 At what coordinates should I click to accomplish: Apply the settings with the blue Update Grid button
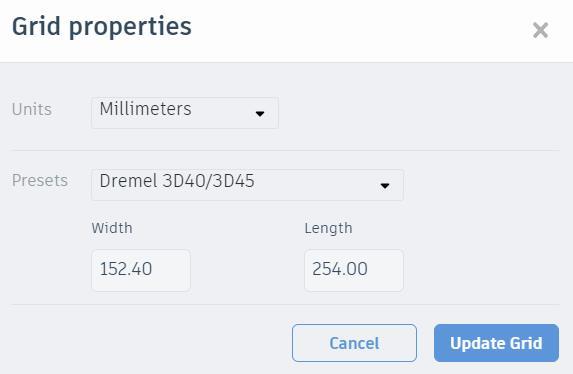496,343
